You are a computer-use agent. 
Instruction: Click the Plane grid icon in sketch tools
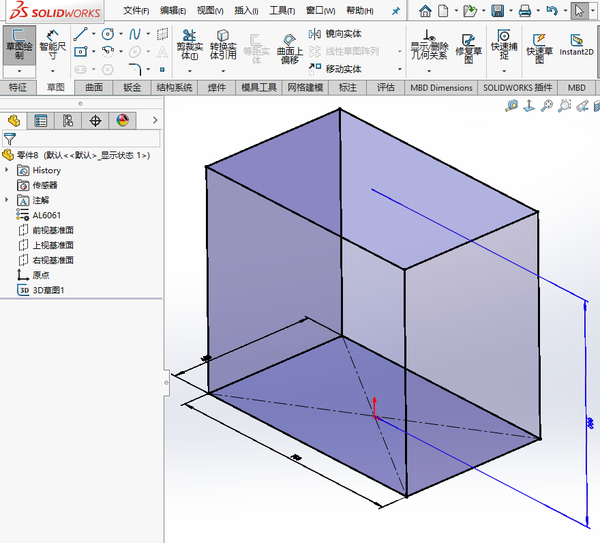tap(162, 34)
